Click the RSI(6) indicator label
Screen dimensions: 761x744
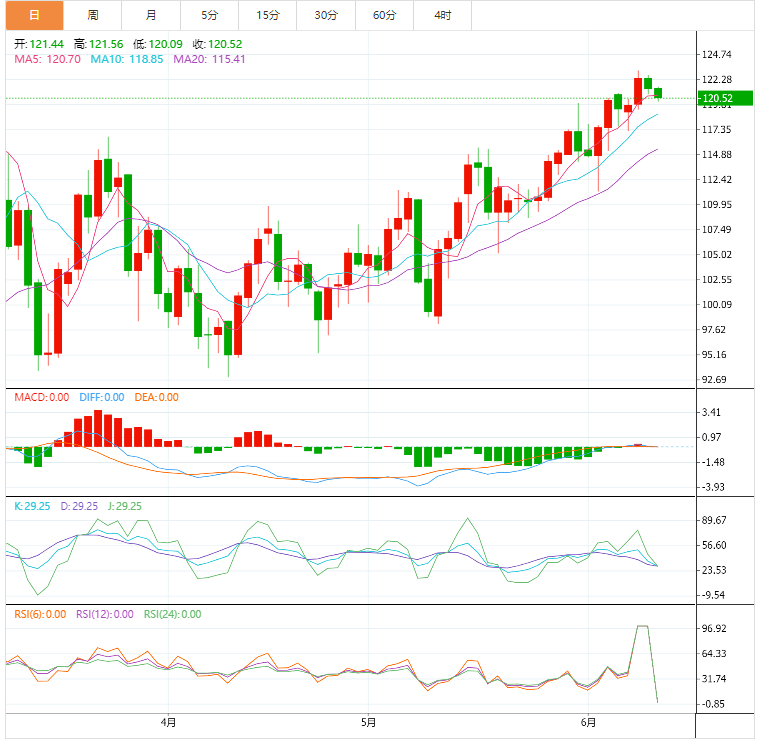coord(40,614)
